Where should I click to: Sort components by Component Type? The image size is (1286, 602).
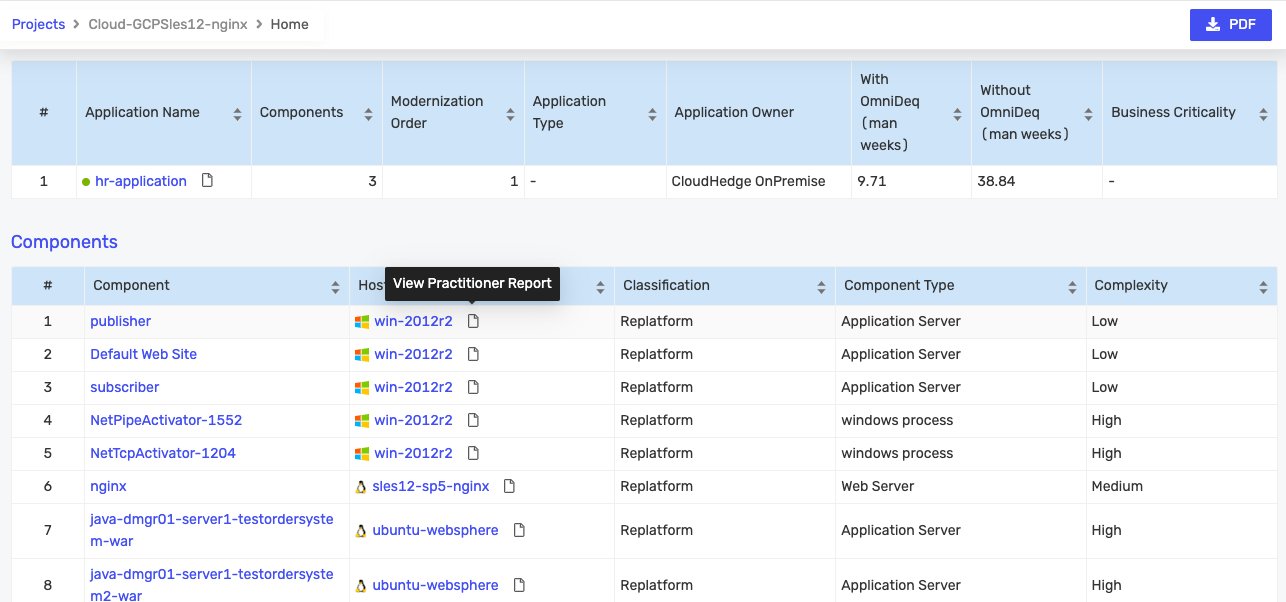click(x=1072, y=287)
